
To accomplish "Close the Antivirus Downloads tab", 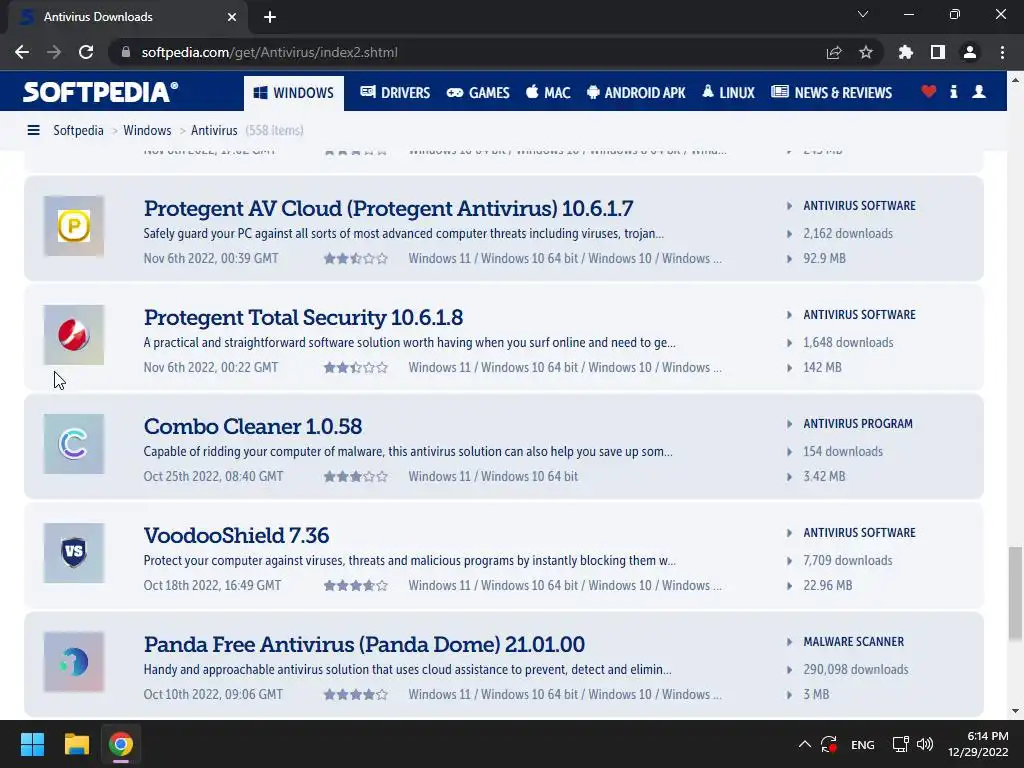I will click(x=232, y=17).
